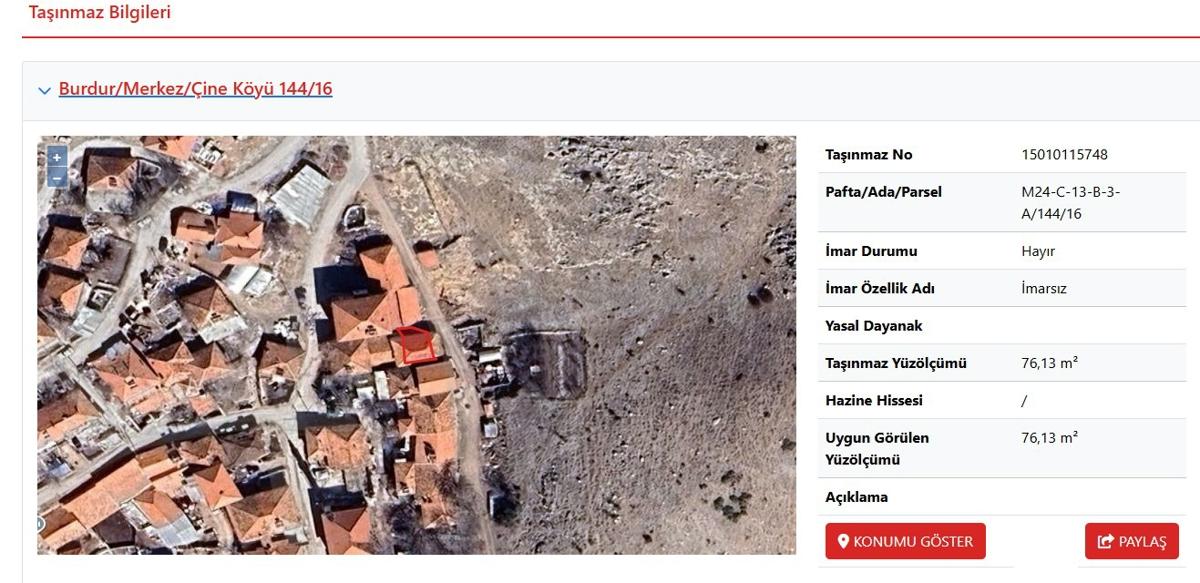Click the Pafta/Ada/Parsel value M24-C-13-B-3-A/144/16

1070,203
